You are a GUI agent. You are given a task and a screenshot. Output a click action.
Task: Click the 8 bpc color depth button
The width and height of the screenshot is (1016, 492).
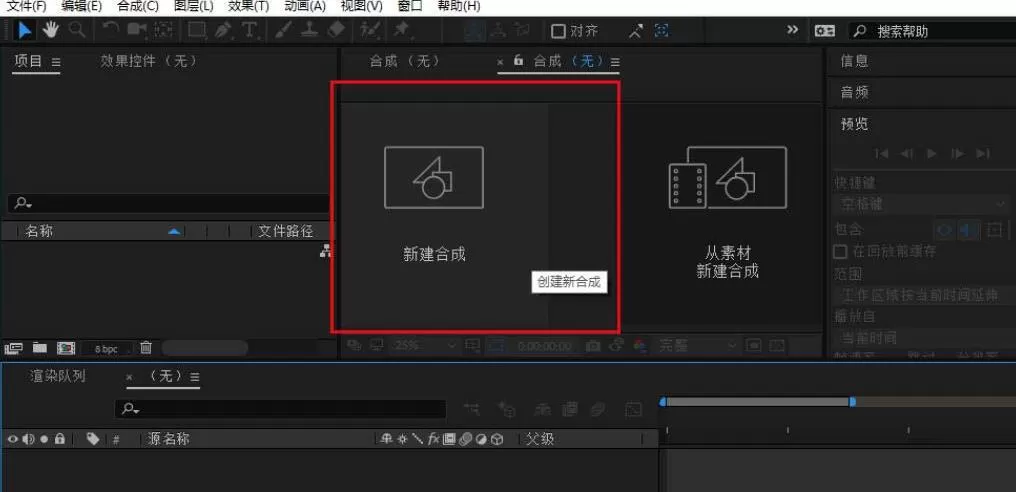[x=106, y=349]
